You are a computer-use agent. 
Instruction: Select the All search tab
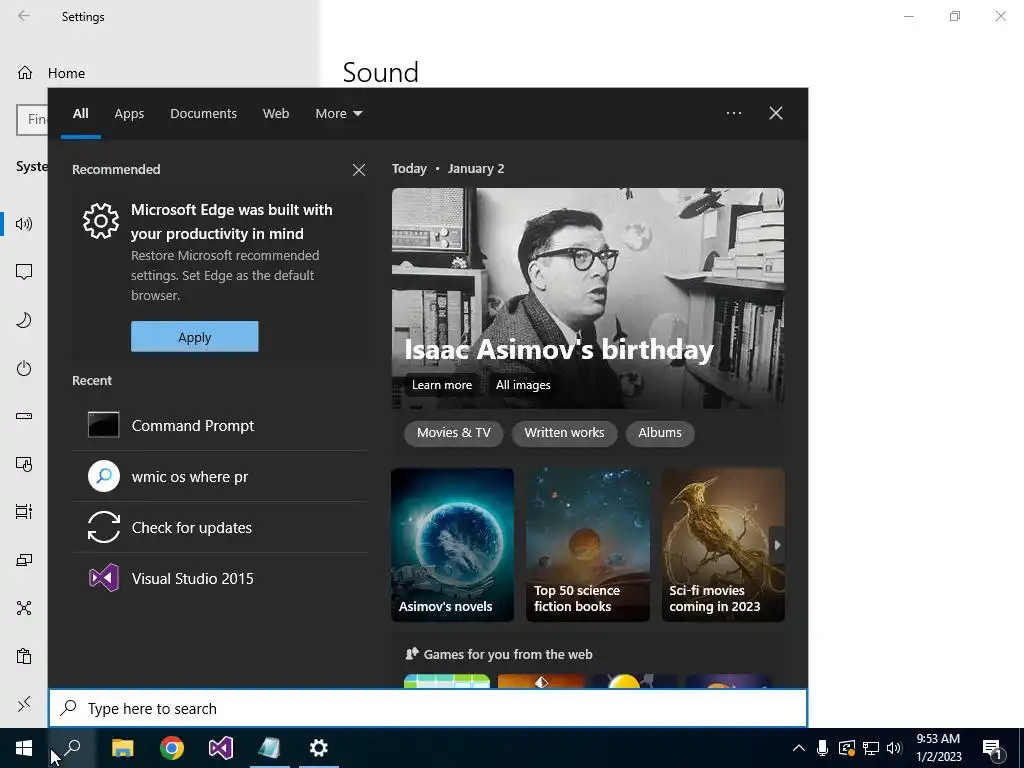tap(81, 113)
